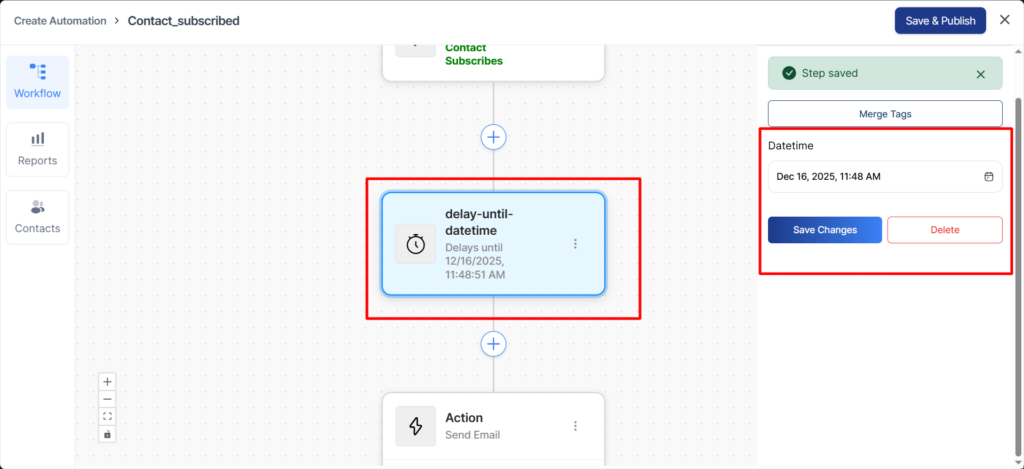Click the stopwatch icon on delay node

[x=415, y=244]
